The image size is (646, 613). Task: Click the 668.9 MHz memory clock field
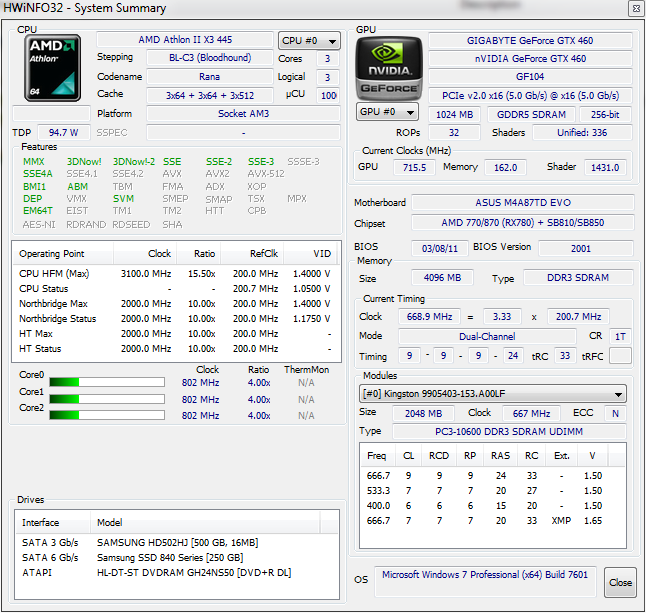[429, 316]
